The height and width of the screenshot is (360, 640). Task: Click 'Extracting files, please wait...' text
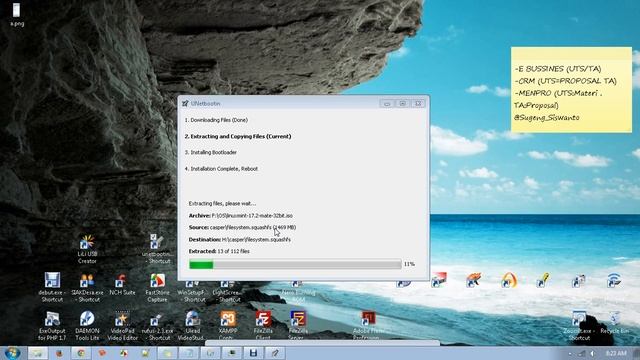click(x=222, y=203)
